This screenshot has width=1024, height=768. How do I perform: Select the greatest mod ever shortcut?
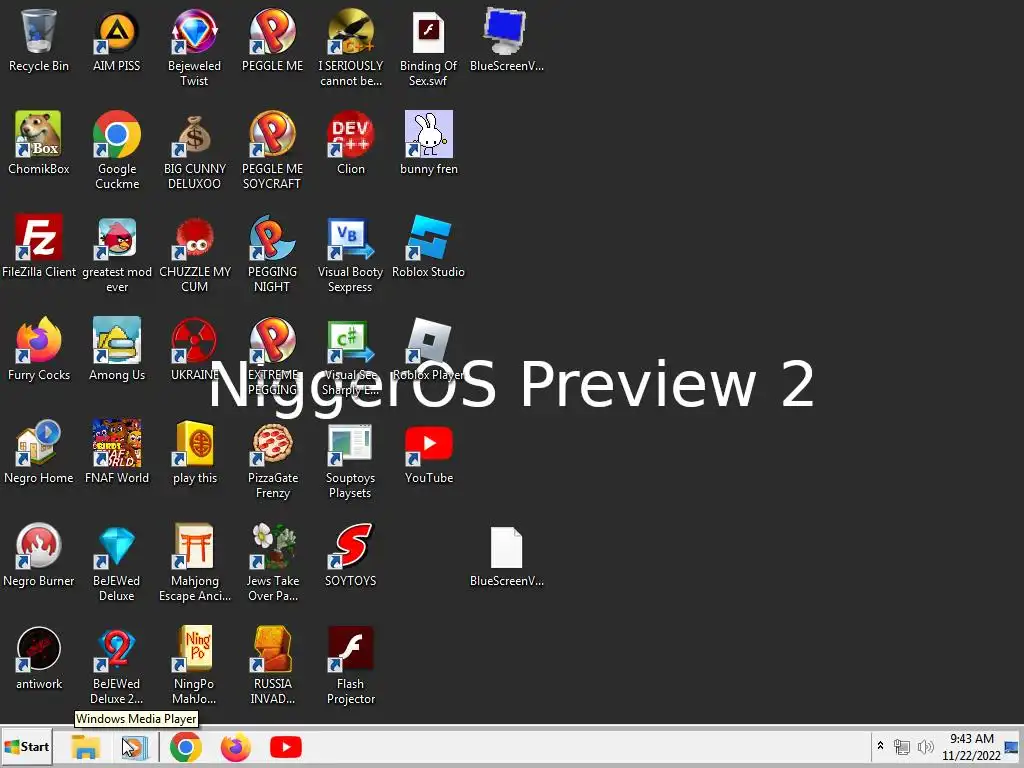click(x=117, y=254)
